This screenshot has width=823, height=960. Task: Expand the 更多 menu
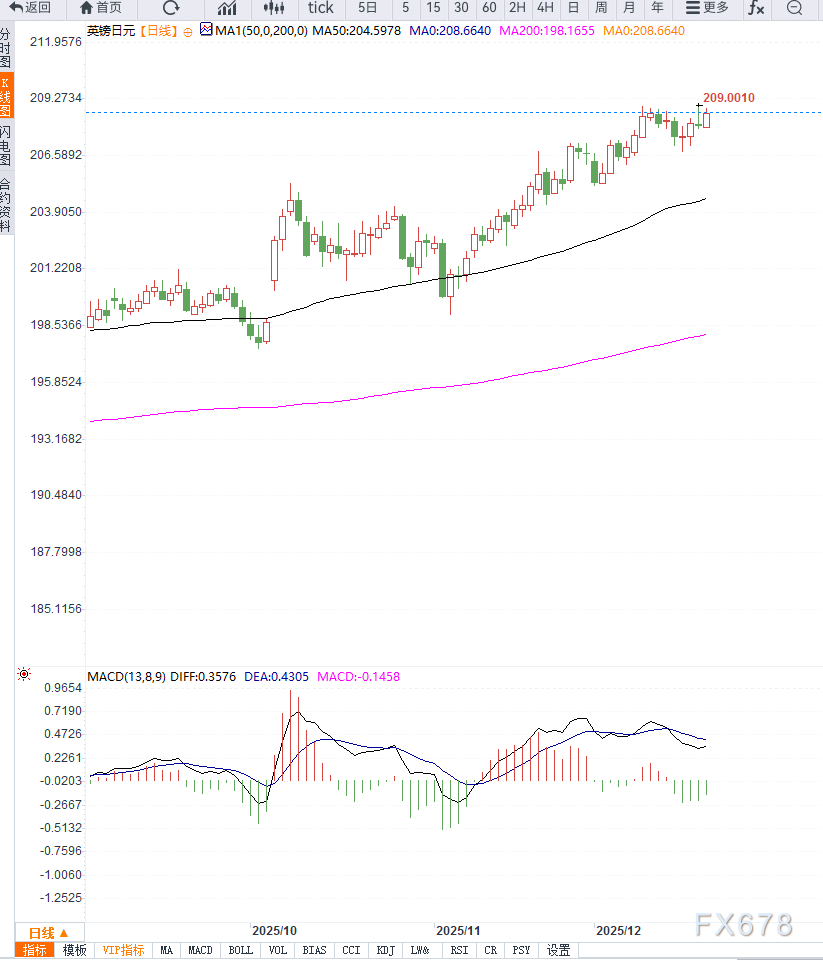[x=707, y=8]
